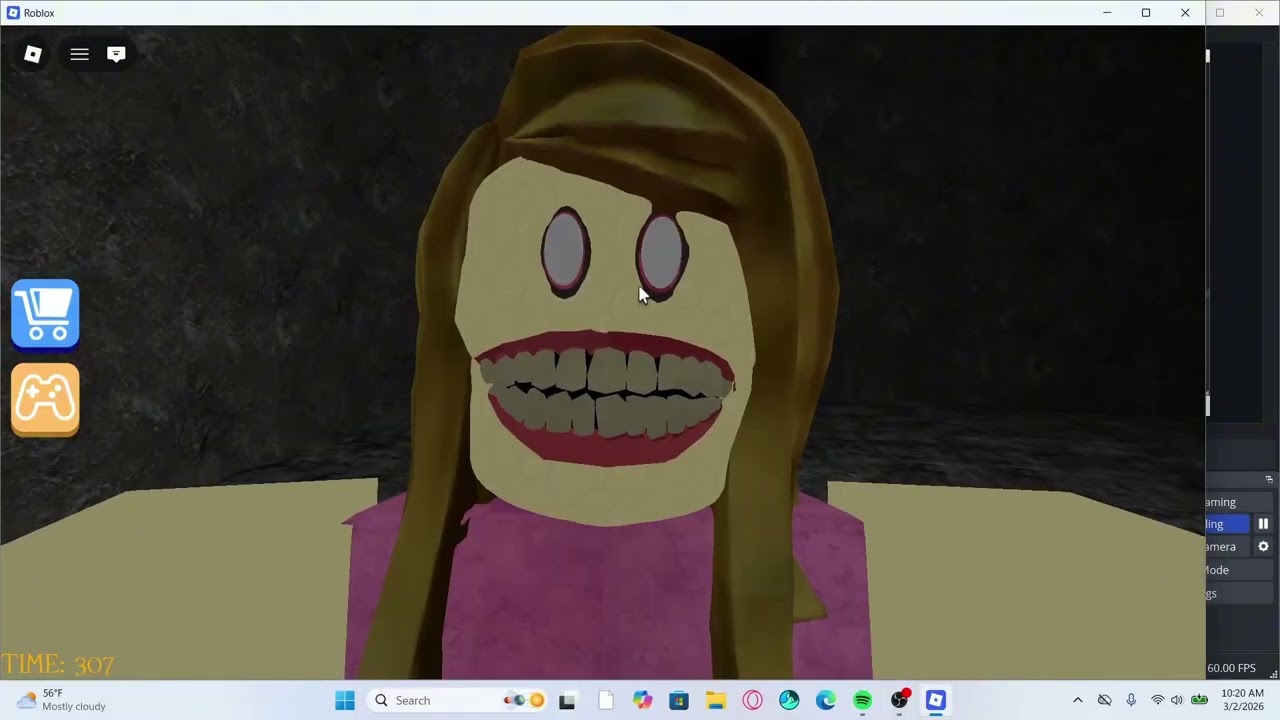Click the Stop Recording button in OBS
The width and height of the screenshot is (1280, 720).
[1228, 524]
